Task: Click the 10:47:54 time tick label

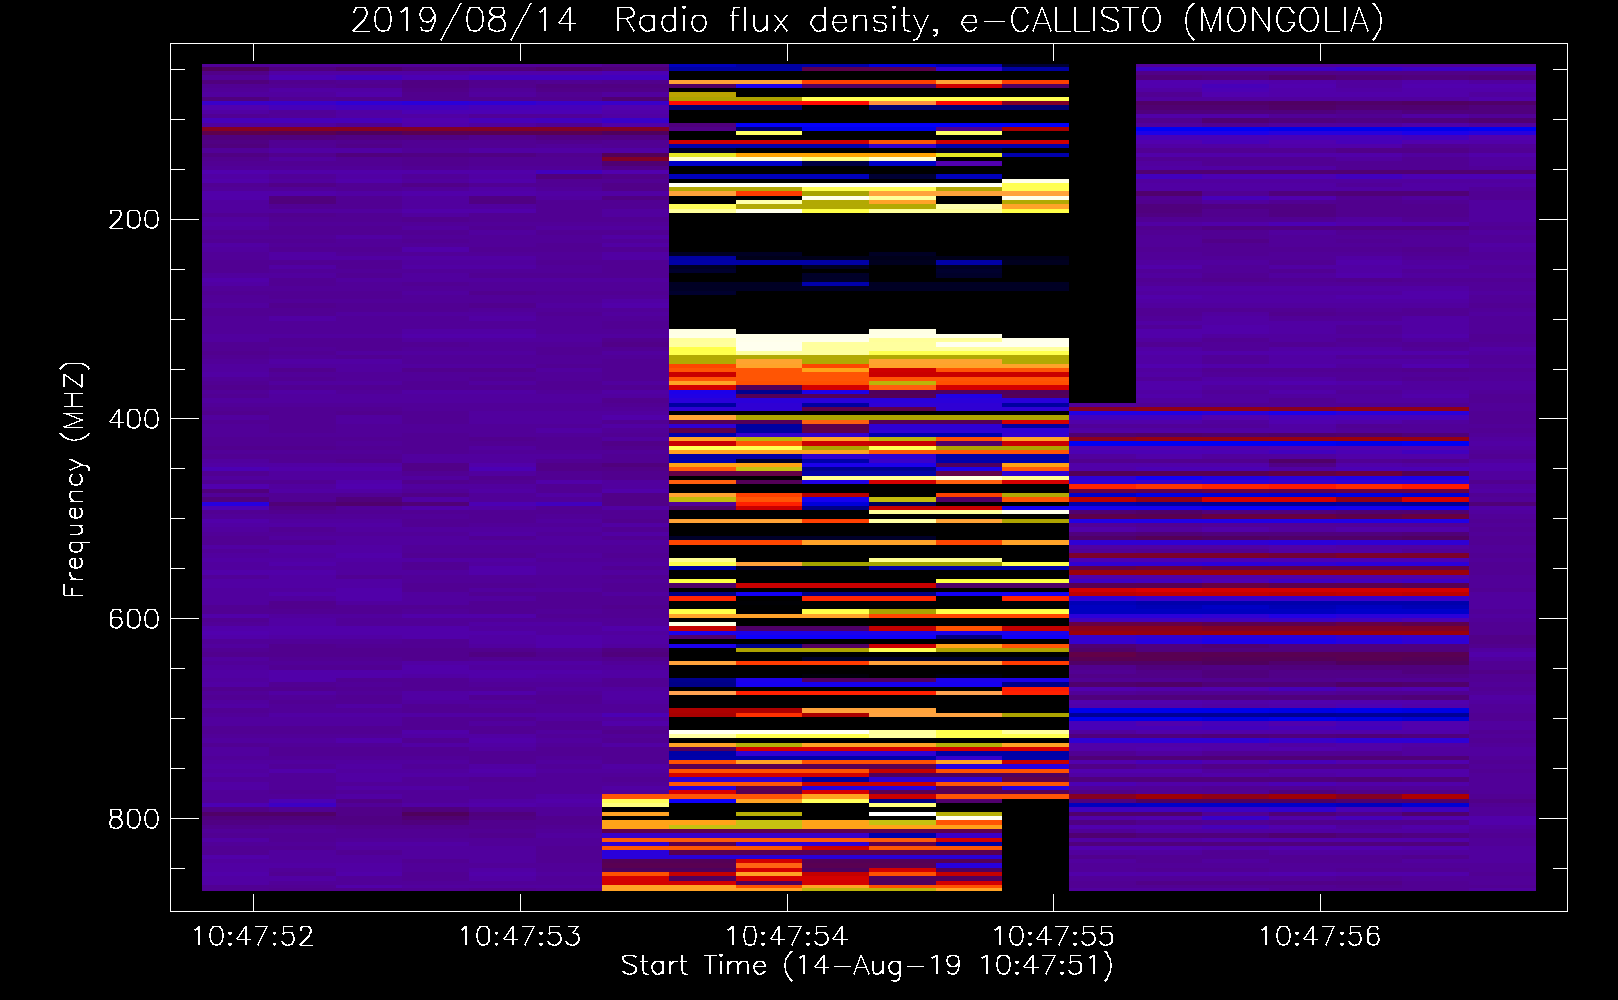Action: coord(786,937)
